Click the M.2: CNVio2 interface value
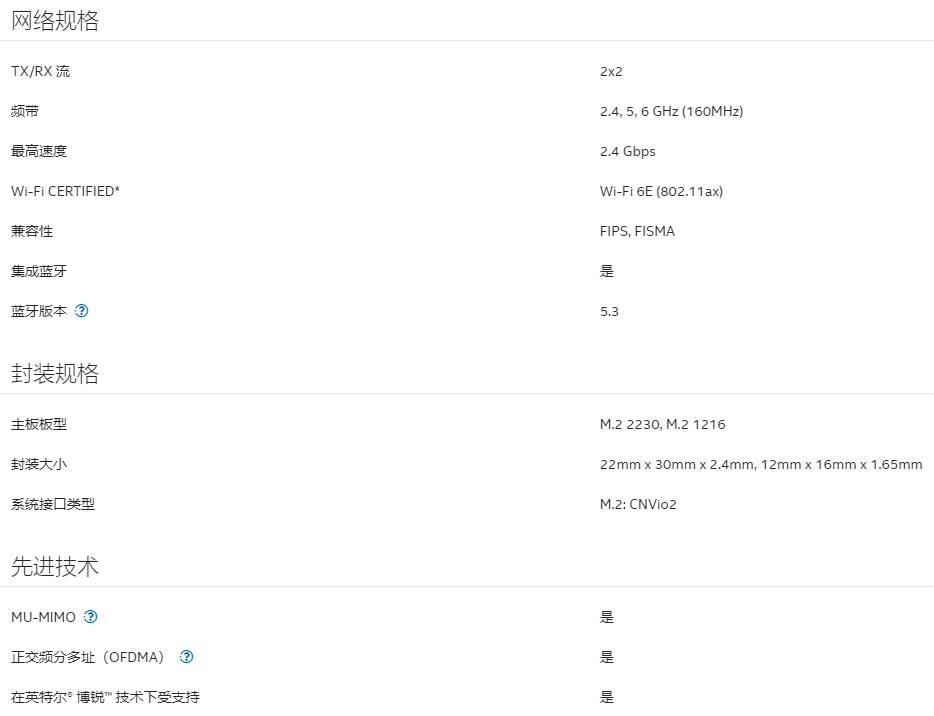 coord(638,504)
